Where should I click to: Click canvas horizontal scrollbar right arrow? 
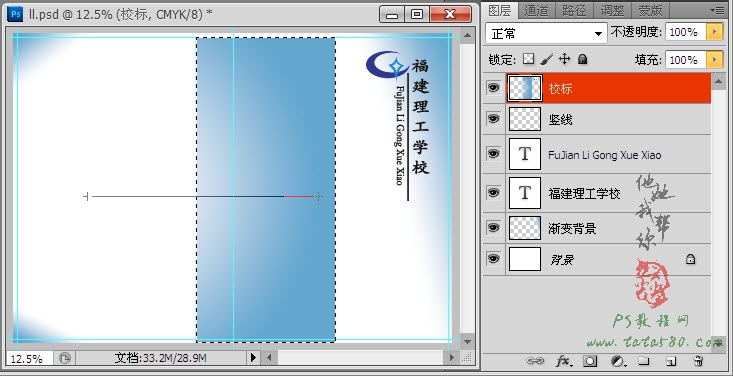tap(452, 358)
